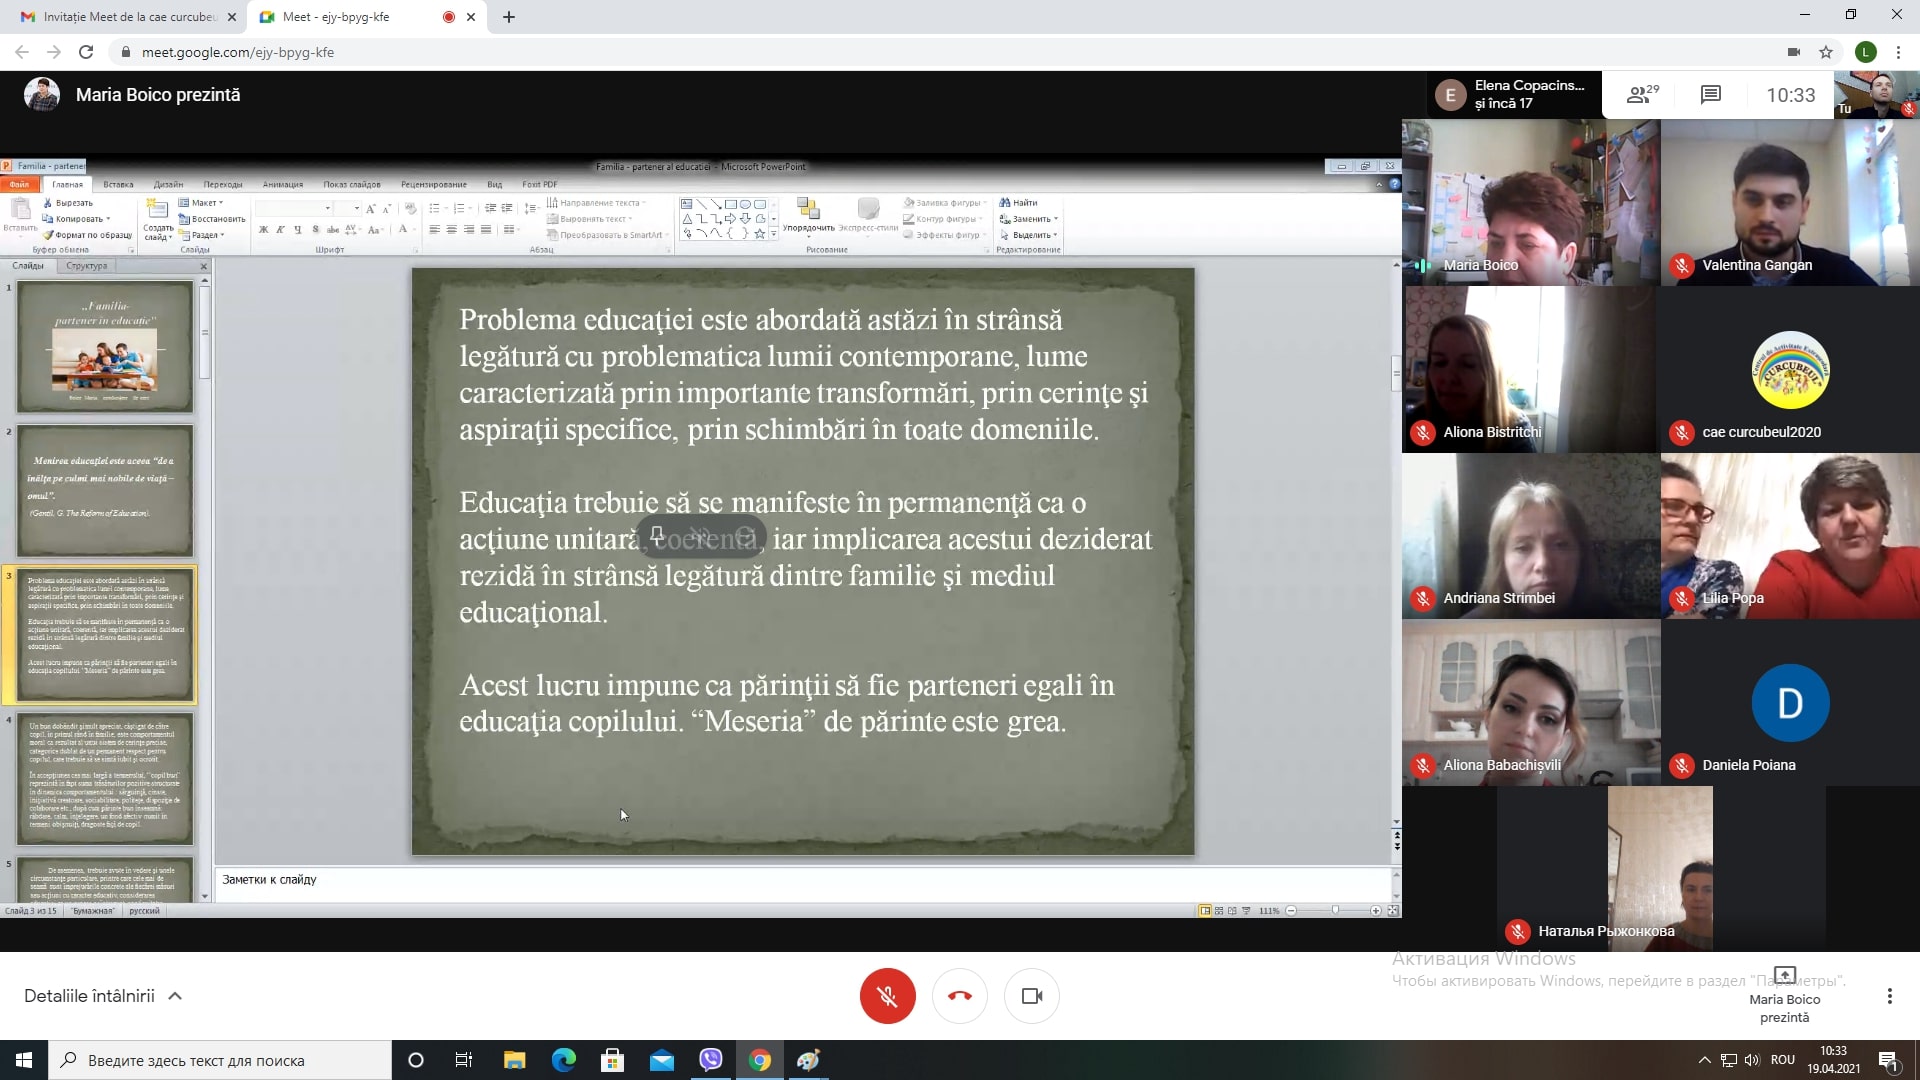The width and height of the screenshot is (1920, 1080).
Task: Open the three-dot more options menu
Action: pyautogui.click(x=1889, y=996)
